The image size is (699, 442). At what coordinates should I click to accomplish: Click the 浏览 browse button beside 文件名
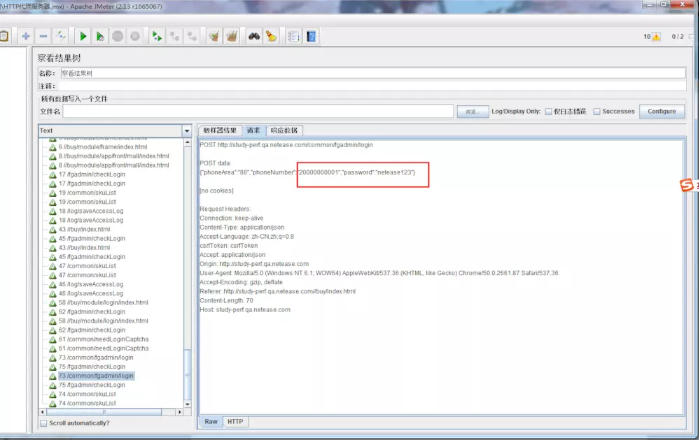[x=472, y=112]
